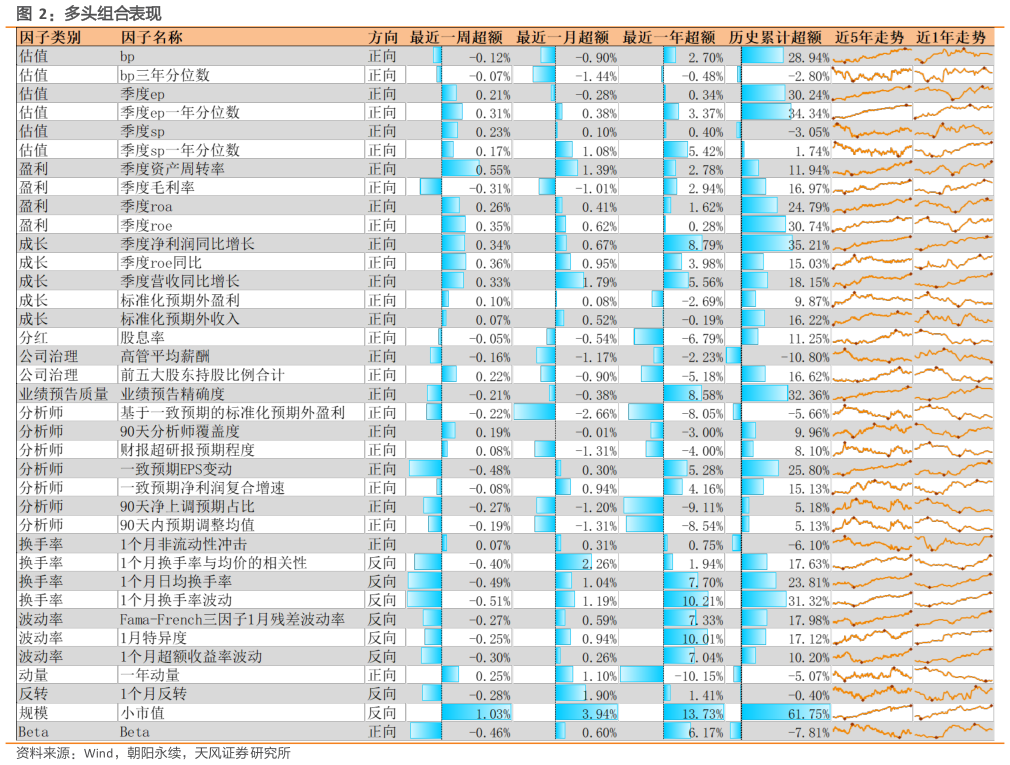Click the 61.75% cumulative excess value
Viewport: 1010px width, 765px height.
808,714
